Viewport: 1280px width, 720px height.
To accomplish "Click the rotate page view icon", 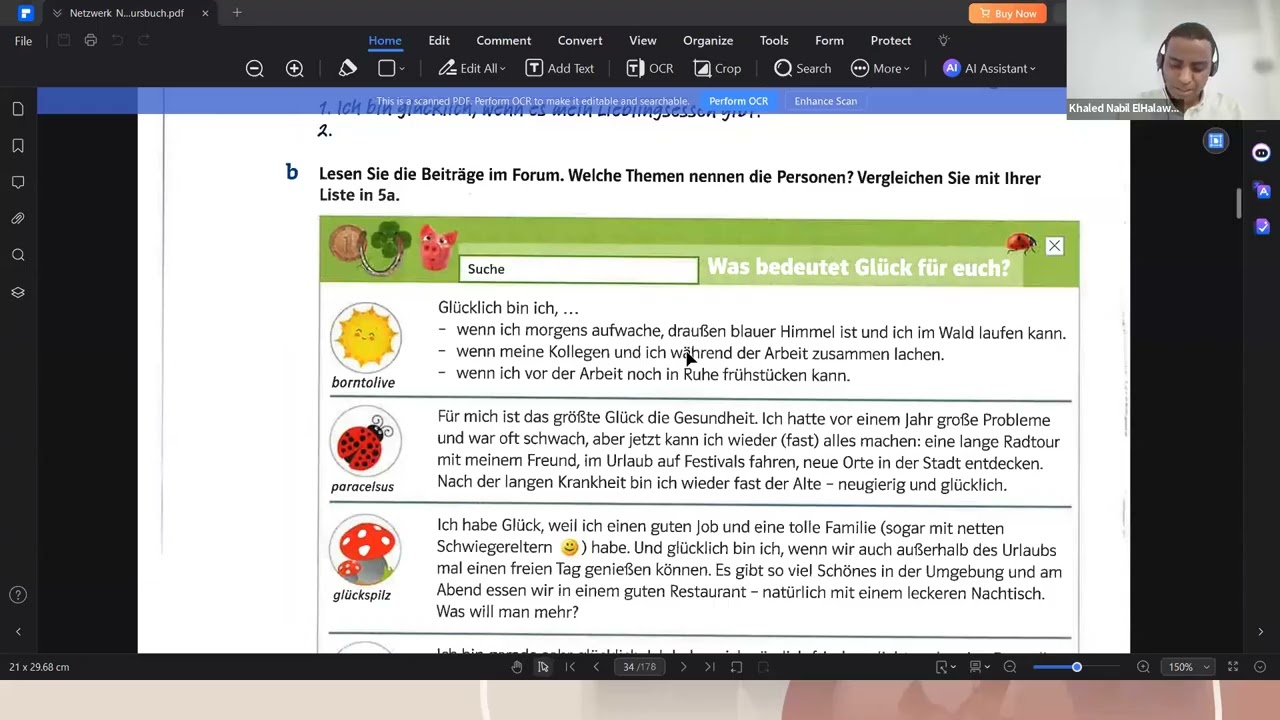I will click(x=736, y=667).
